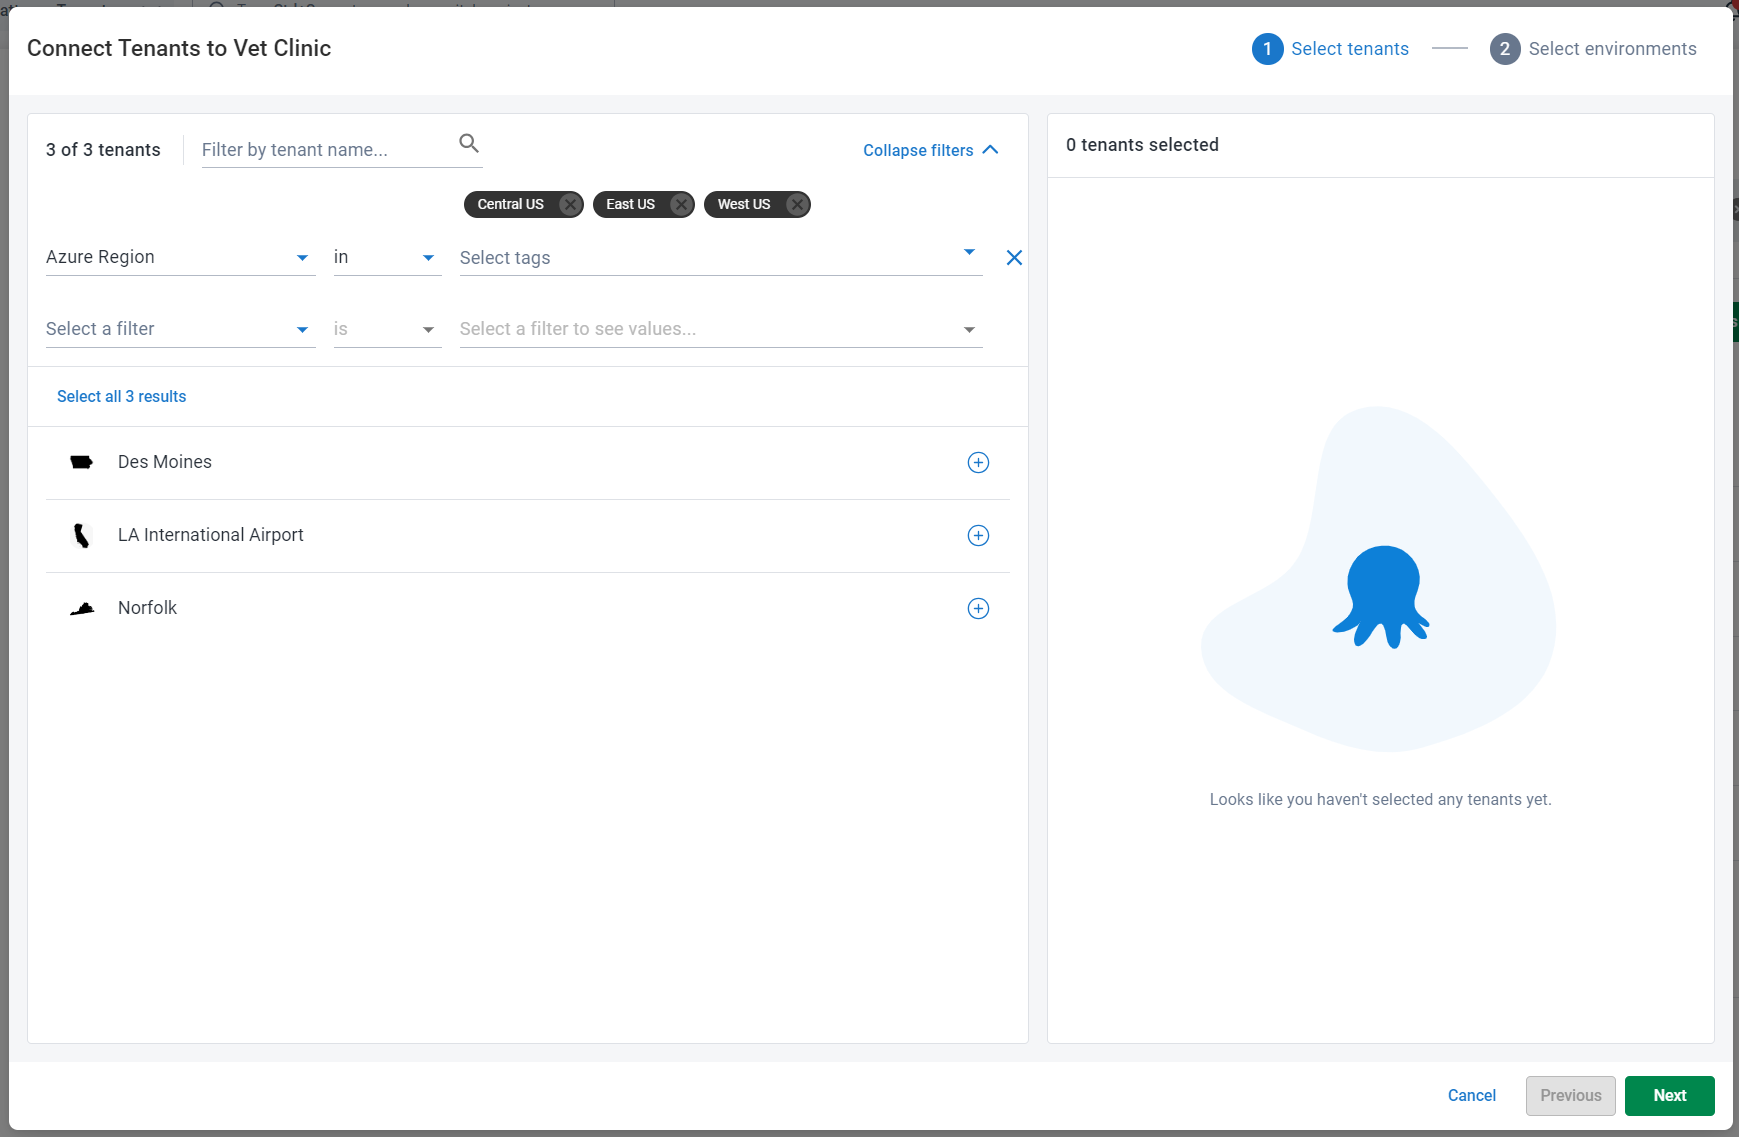Click the Norfolk tenant logo icon
Viewport: 1739px width, 1137px height.
[82, 608]
